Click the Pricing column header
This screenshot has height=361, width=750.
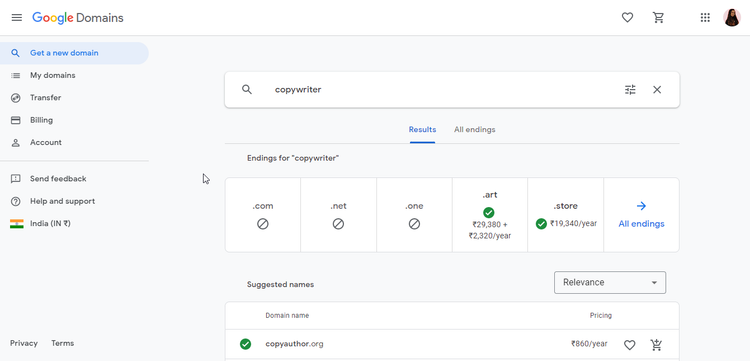coord(601,316)
